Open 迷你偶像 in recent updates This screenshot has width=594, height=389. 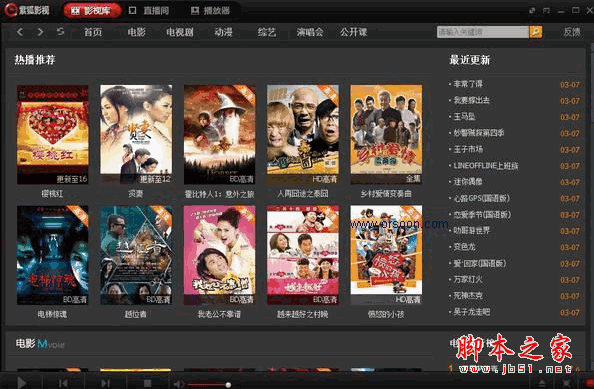[468, 182]
